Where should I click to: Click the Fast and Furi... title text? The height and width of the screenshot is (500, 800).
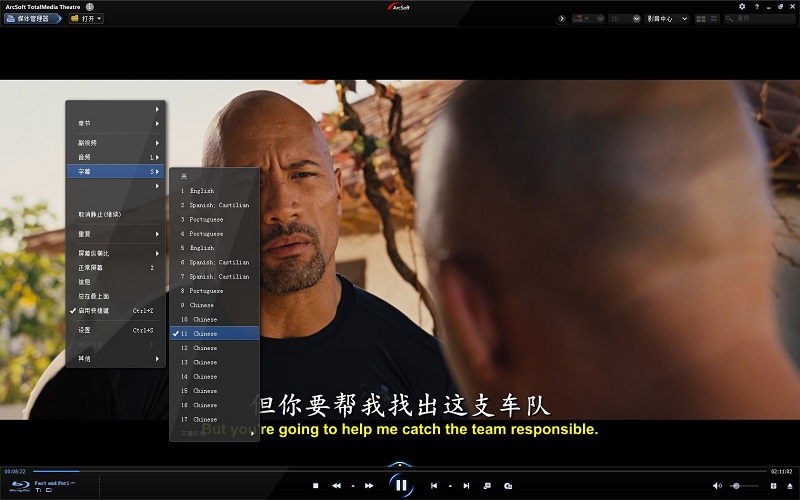(x=55, y=483)
